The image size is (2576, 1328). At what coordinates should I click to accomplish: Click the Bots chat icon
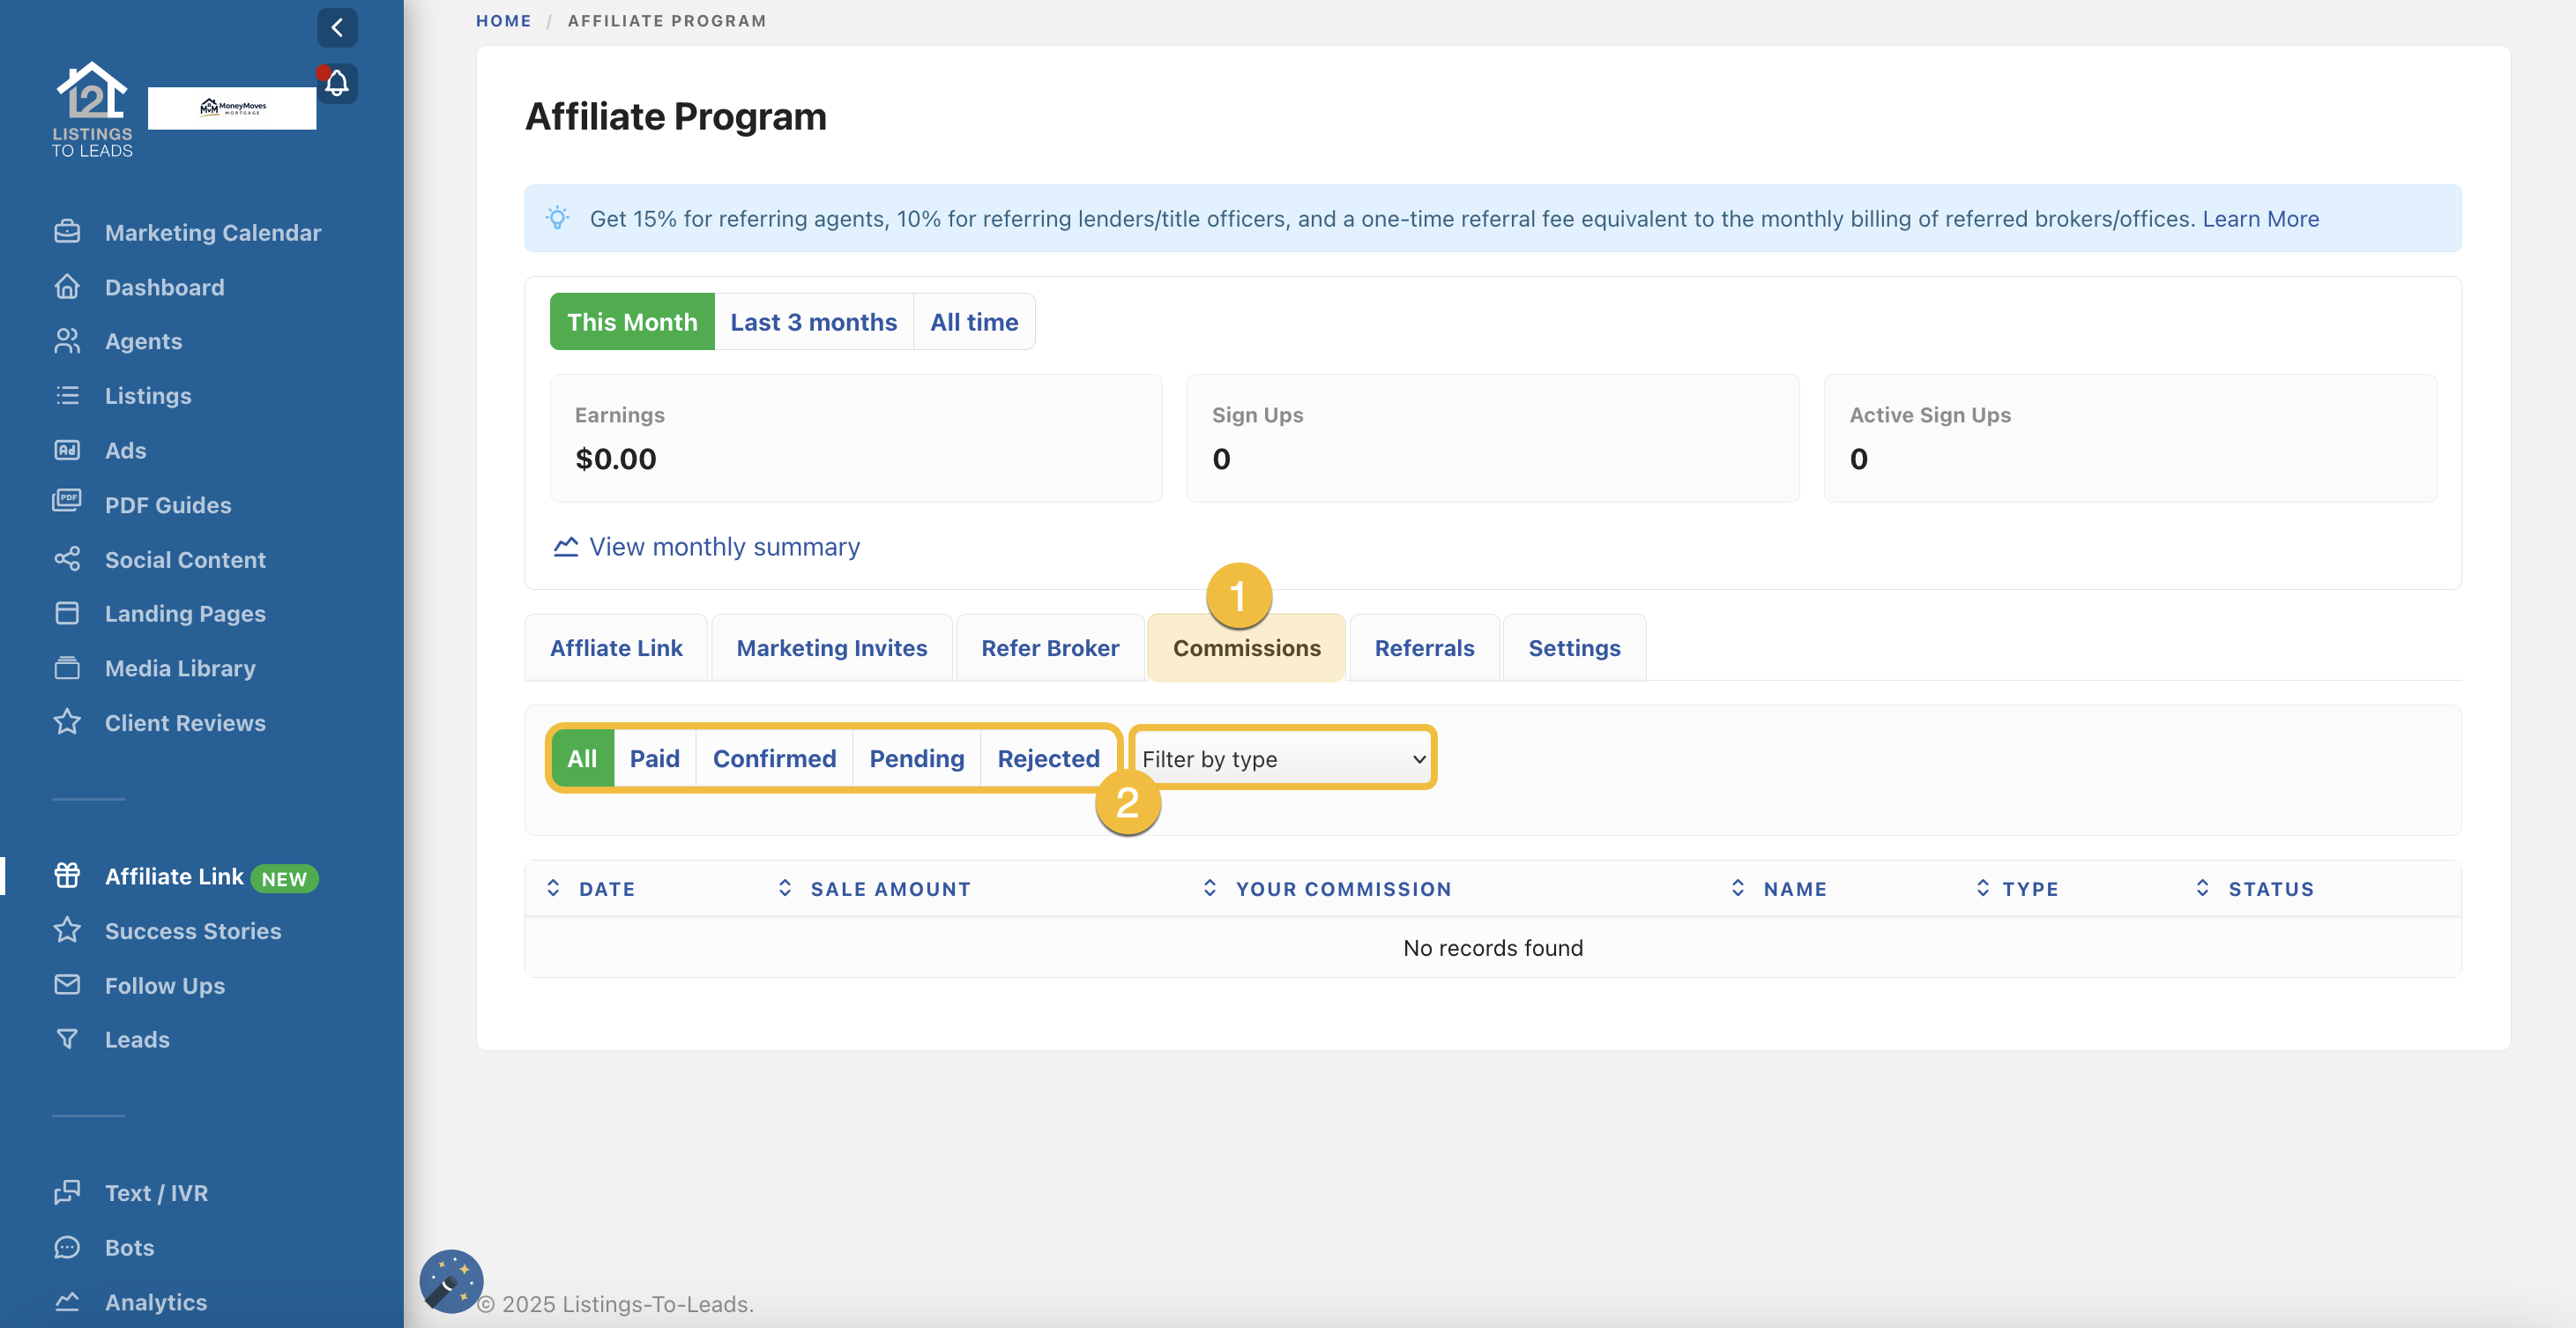point(67,1247)
